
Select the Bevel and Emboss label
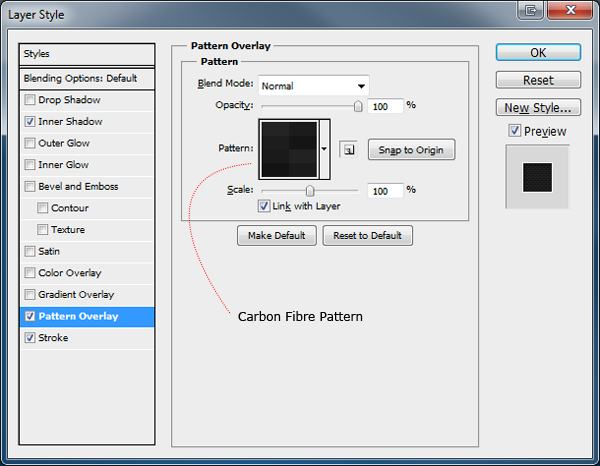[78, 186]
